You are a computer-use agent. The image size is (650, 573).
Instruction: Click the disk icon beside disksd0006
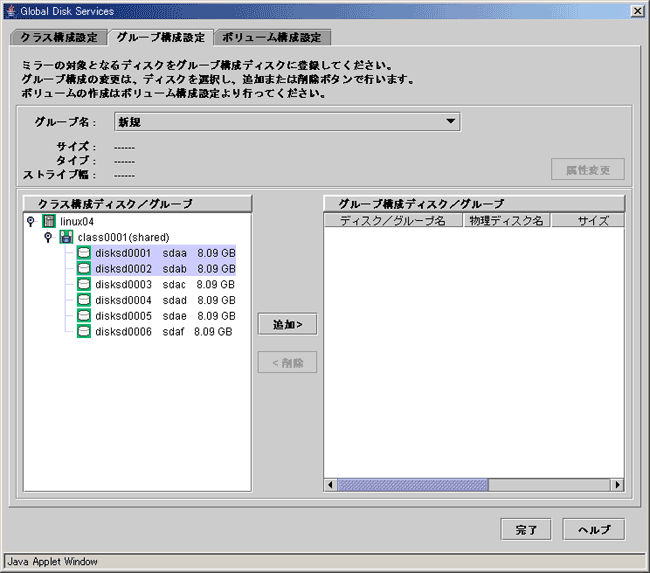click(x=84, y=332)
